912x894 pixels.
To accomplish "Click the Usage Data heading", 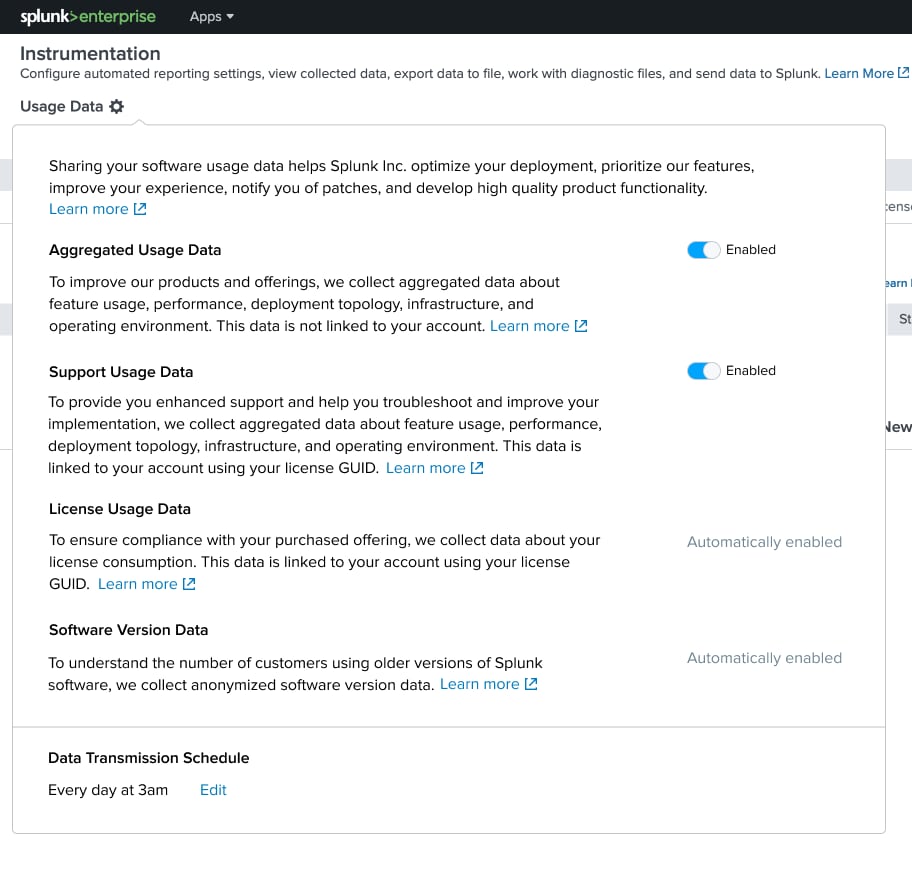I will click(x=62, y=106).
